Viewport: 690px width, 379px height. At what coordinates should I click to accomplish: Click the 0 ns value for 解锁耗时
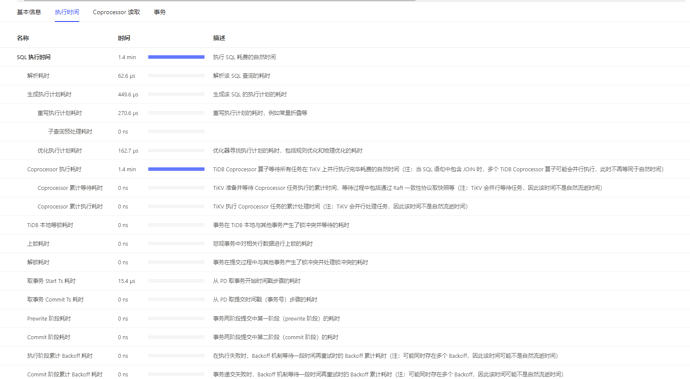(x=123, y=262)
